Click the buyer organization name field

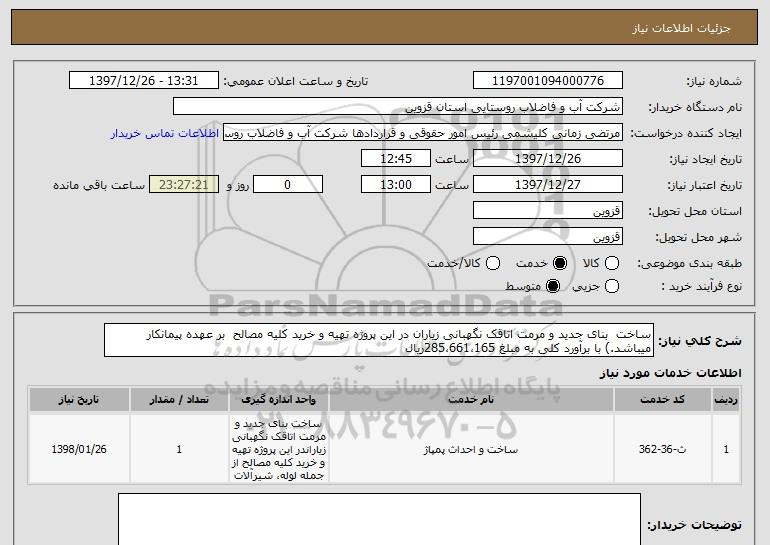click(398, 107)
